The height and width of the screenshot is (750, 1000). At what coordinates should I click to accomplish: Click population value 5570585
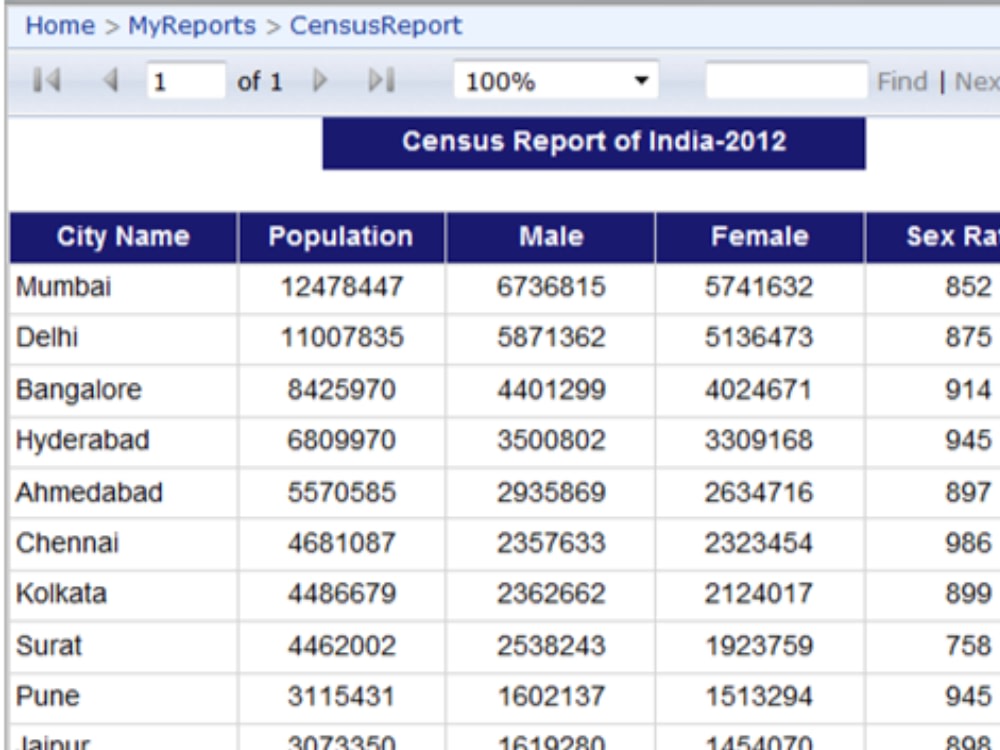point(341,492)
